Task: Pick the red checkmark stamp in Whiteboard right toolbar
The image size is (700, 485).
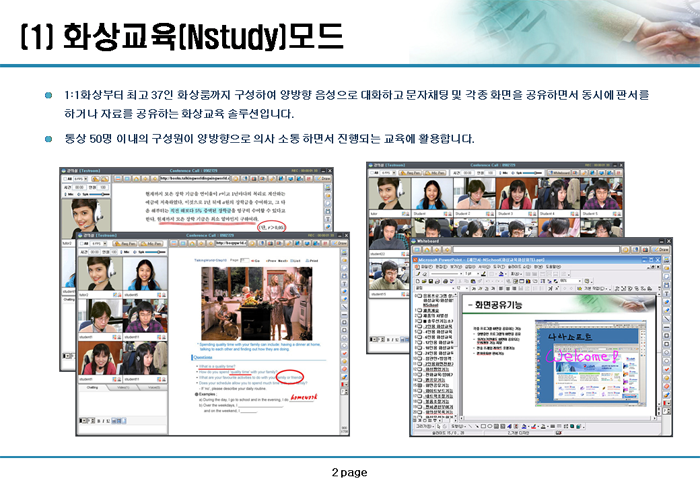Action: click(667, 369)
